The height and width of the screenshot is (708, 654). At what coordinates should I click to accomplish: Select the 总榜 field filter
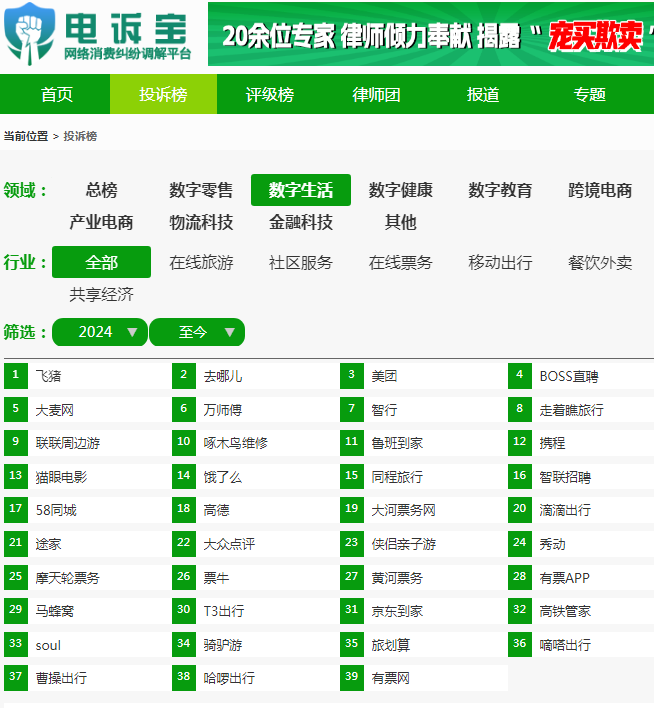[x=102, y=190]
